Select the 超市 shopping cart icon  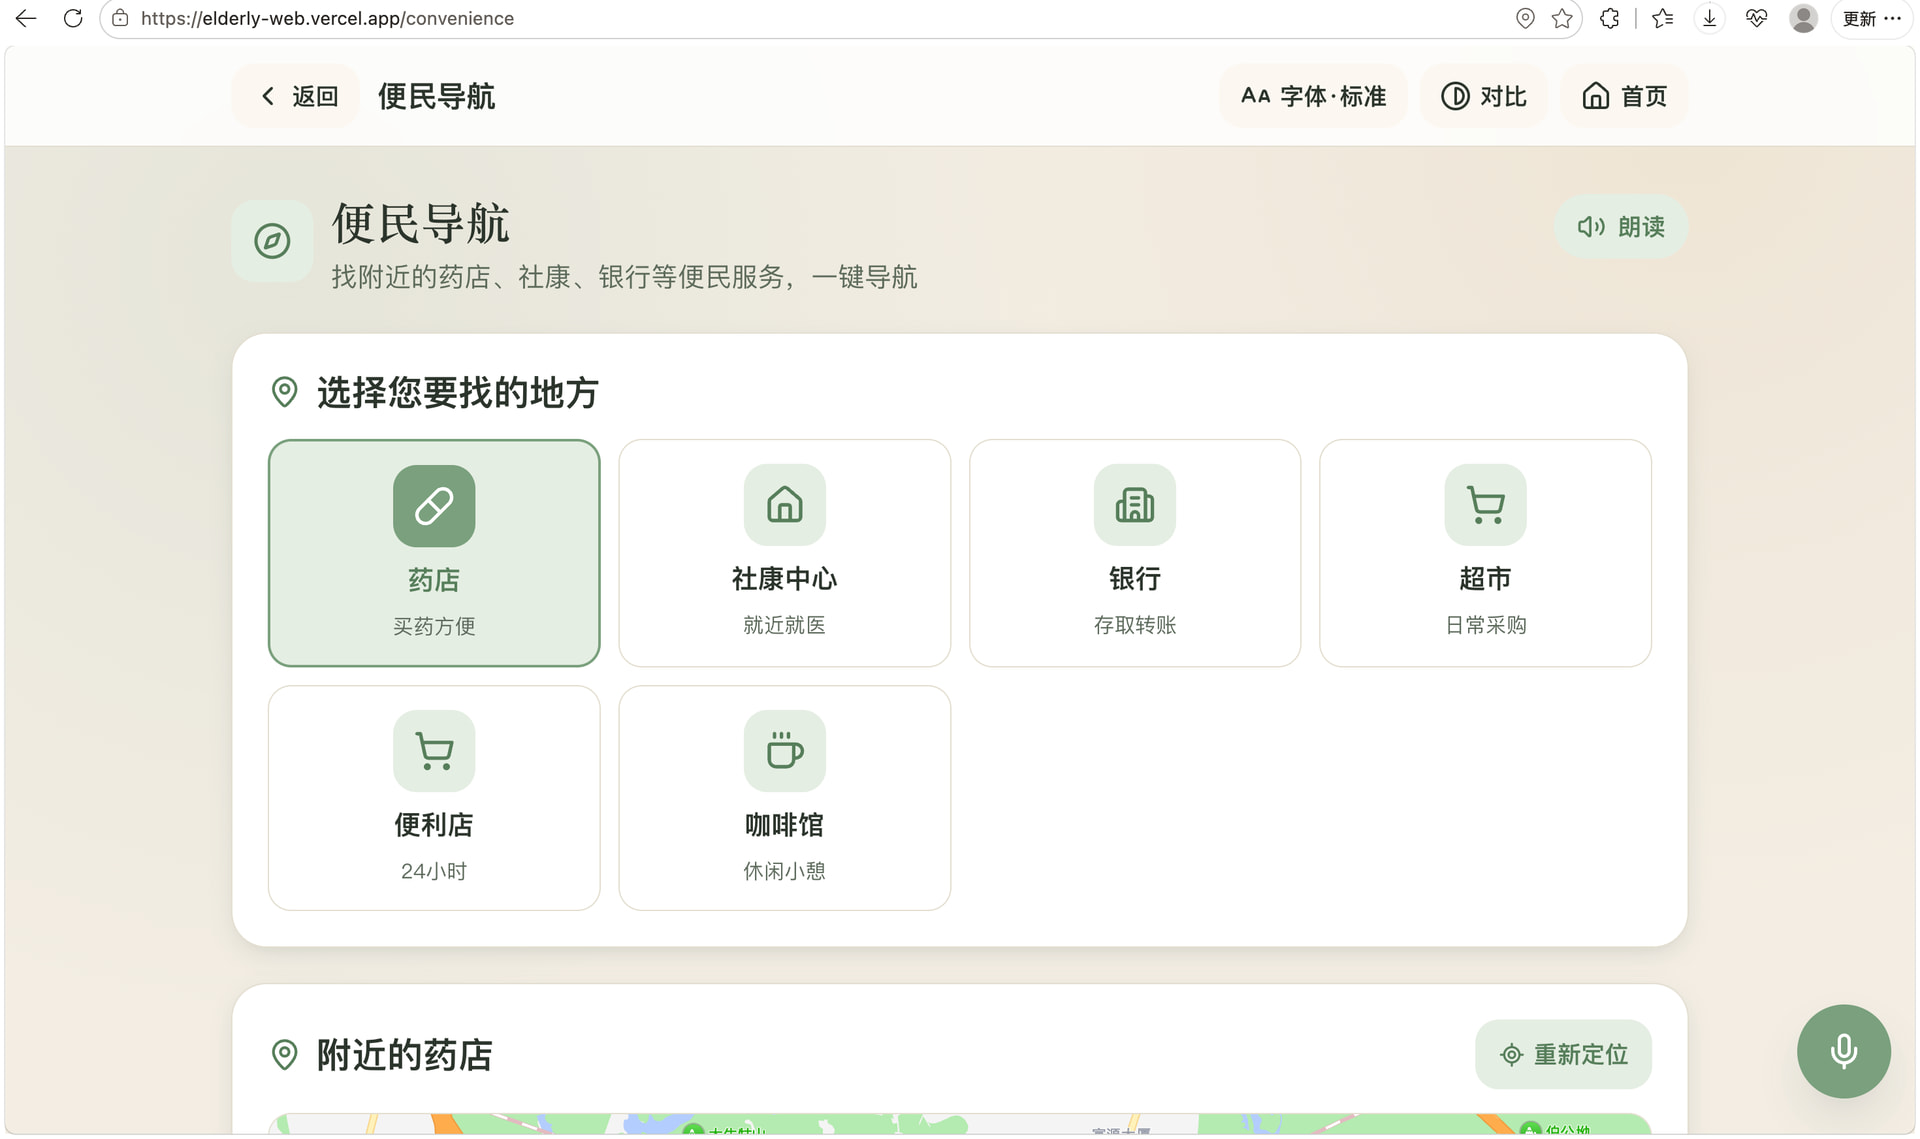click(x=1486, y=505)
